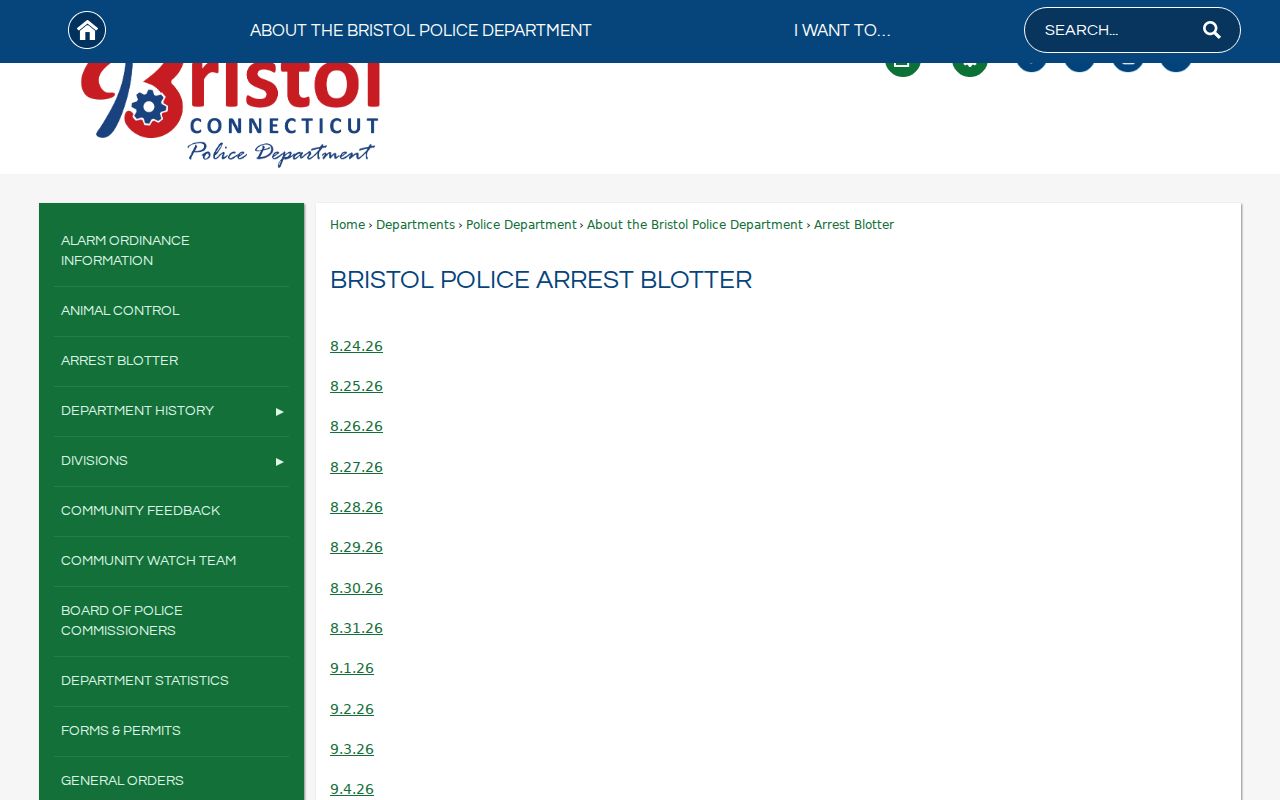Viewport: 1280px width, 800px height.
Task: Expand the Department History submenu arrow
Action: [x=280, y=412]
